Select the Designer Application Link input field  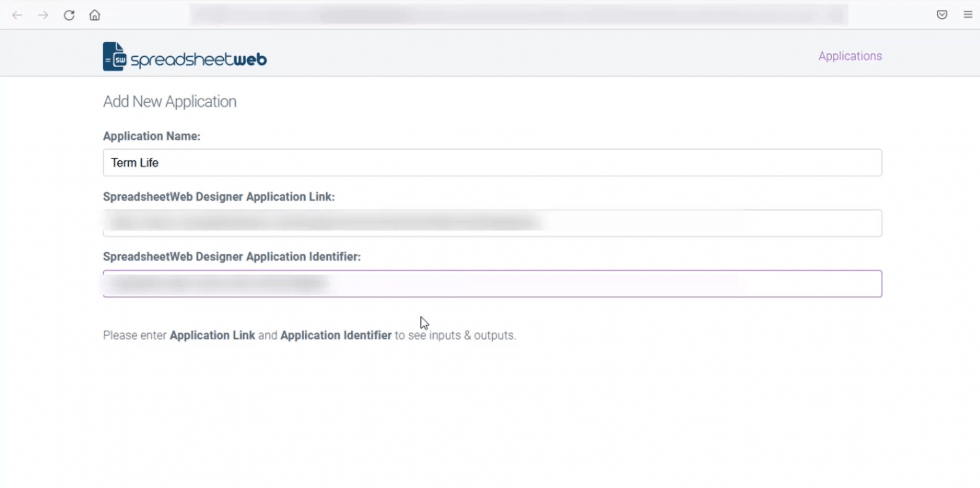pyautogui.click(x=492, y=223)
